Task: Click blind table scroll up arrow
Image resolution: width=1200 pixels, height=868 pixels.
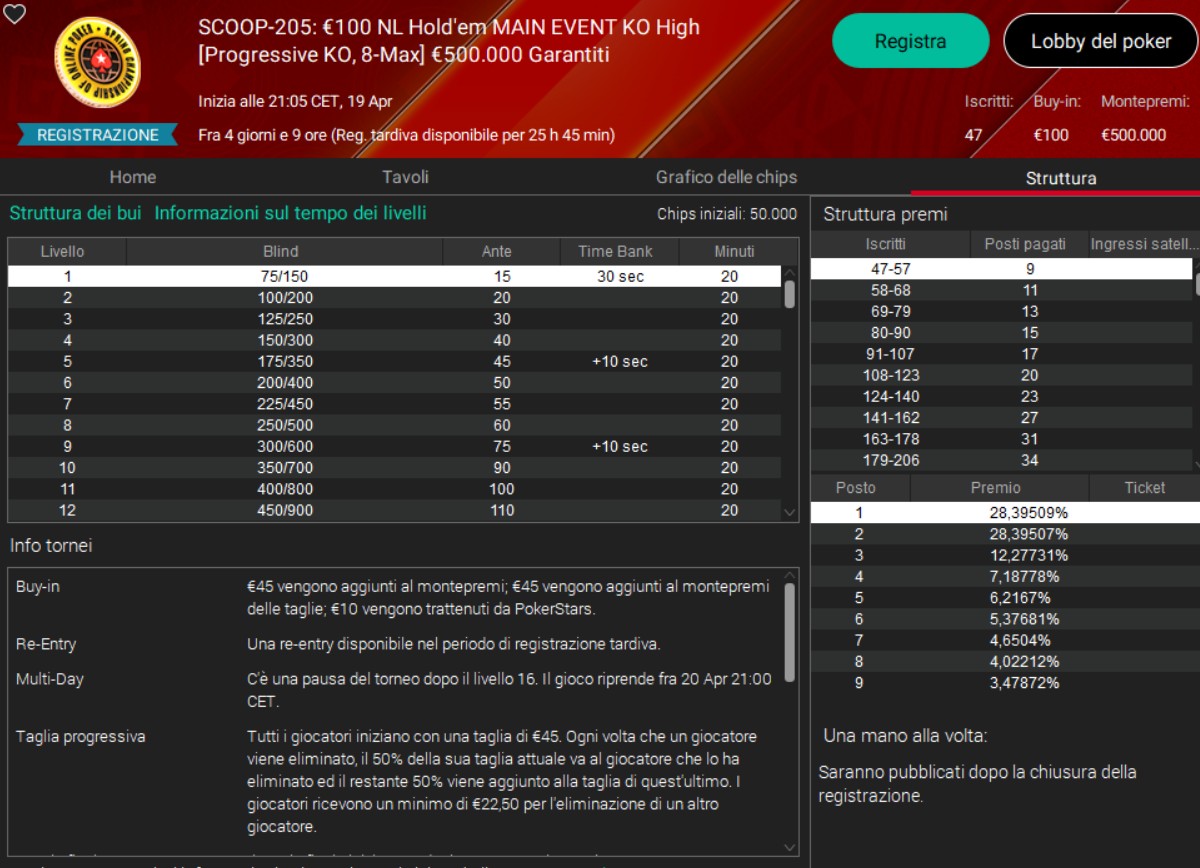Action: (x=790, y=271)
